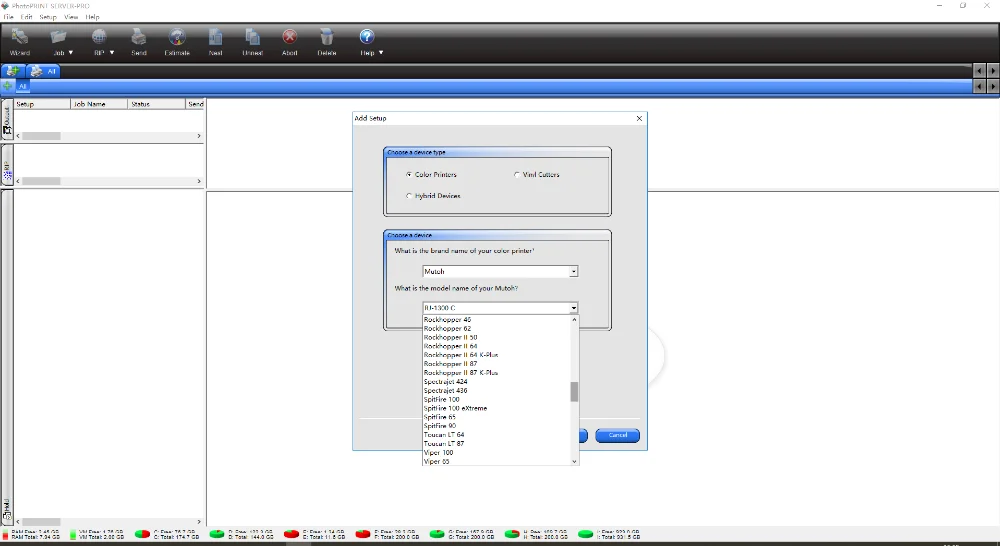Expand the Job toolbar dropdown arrow

coord(71,52)
